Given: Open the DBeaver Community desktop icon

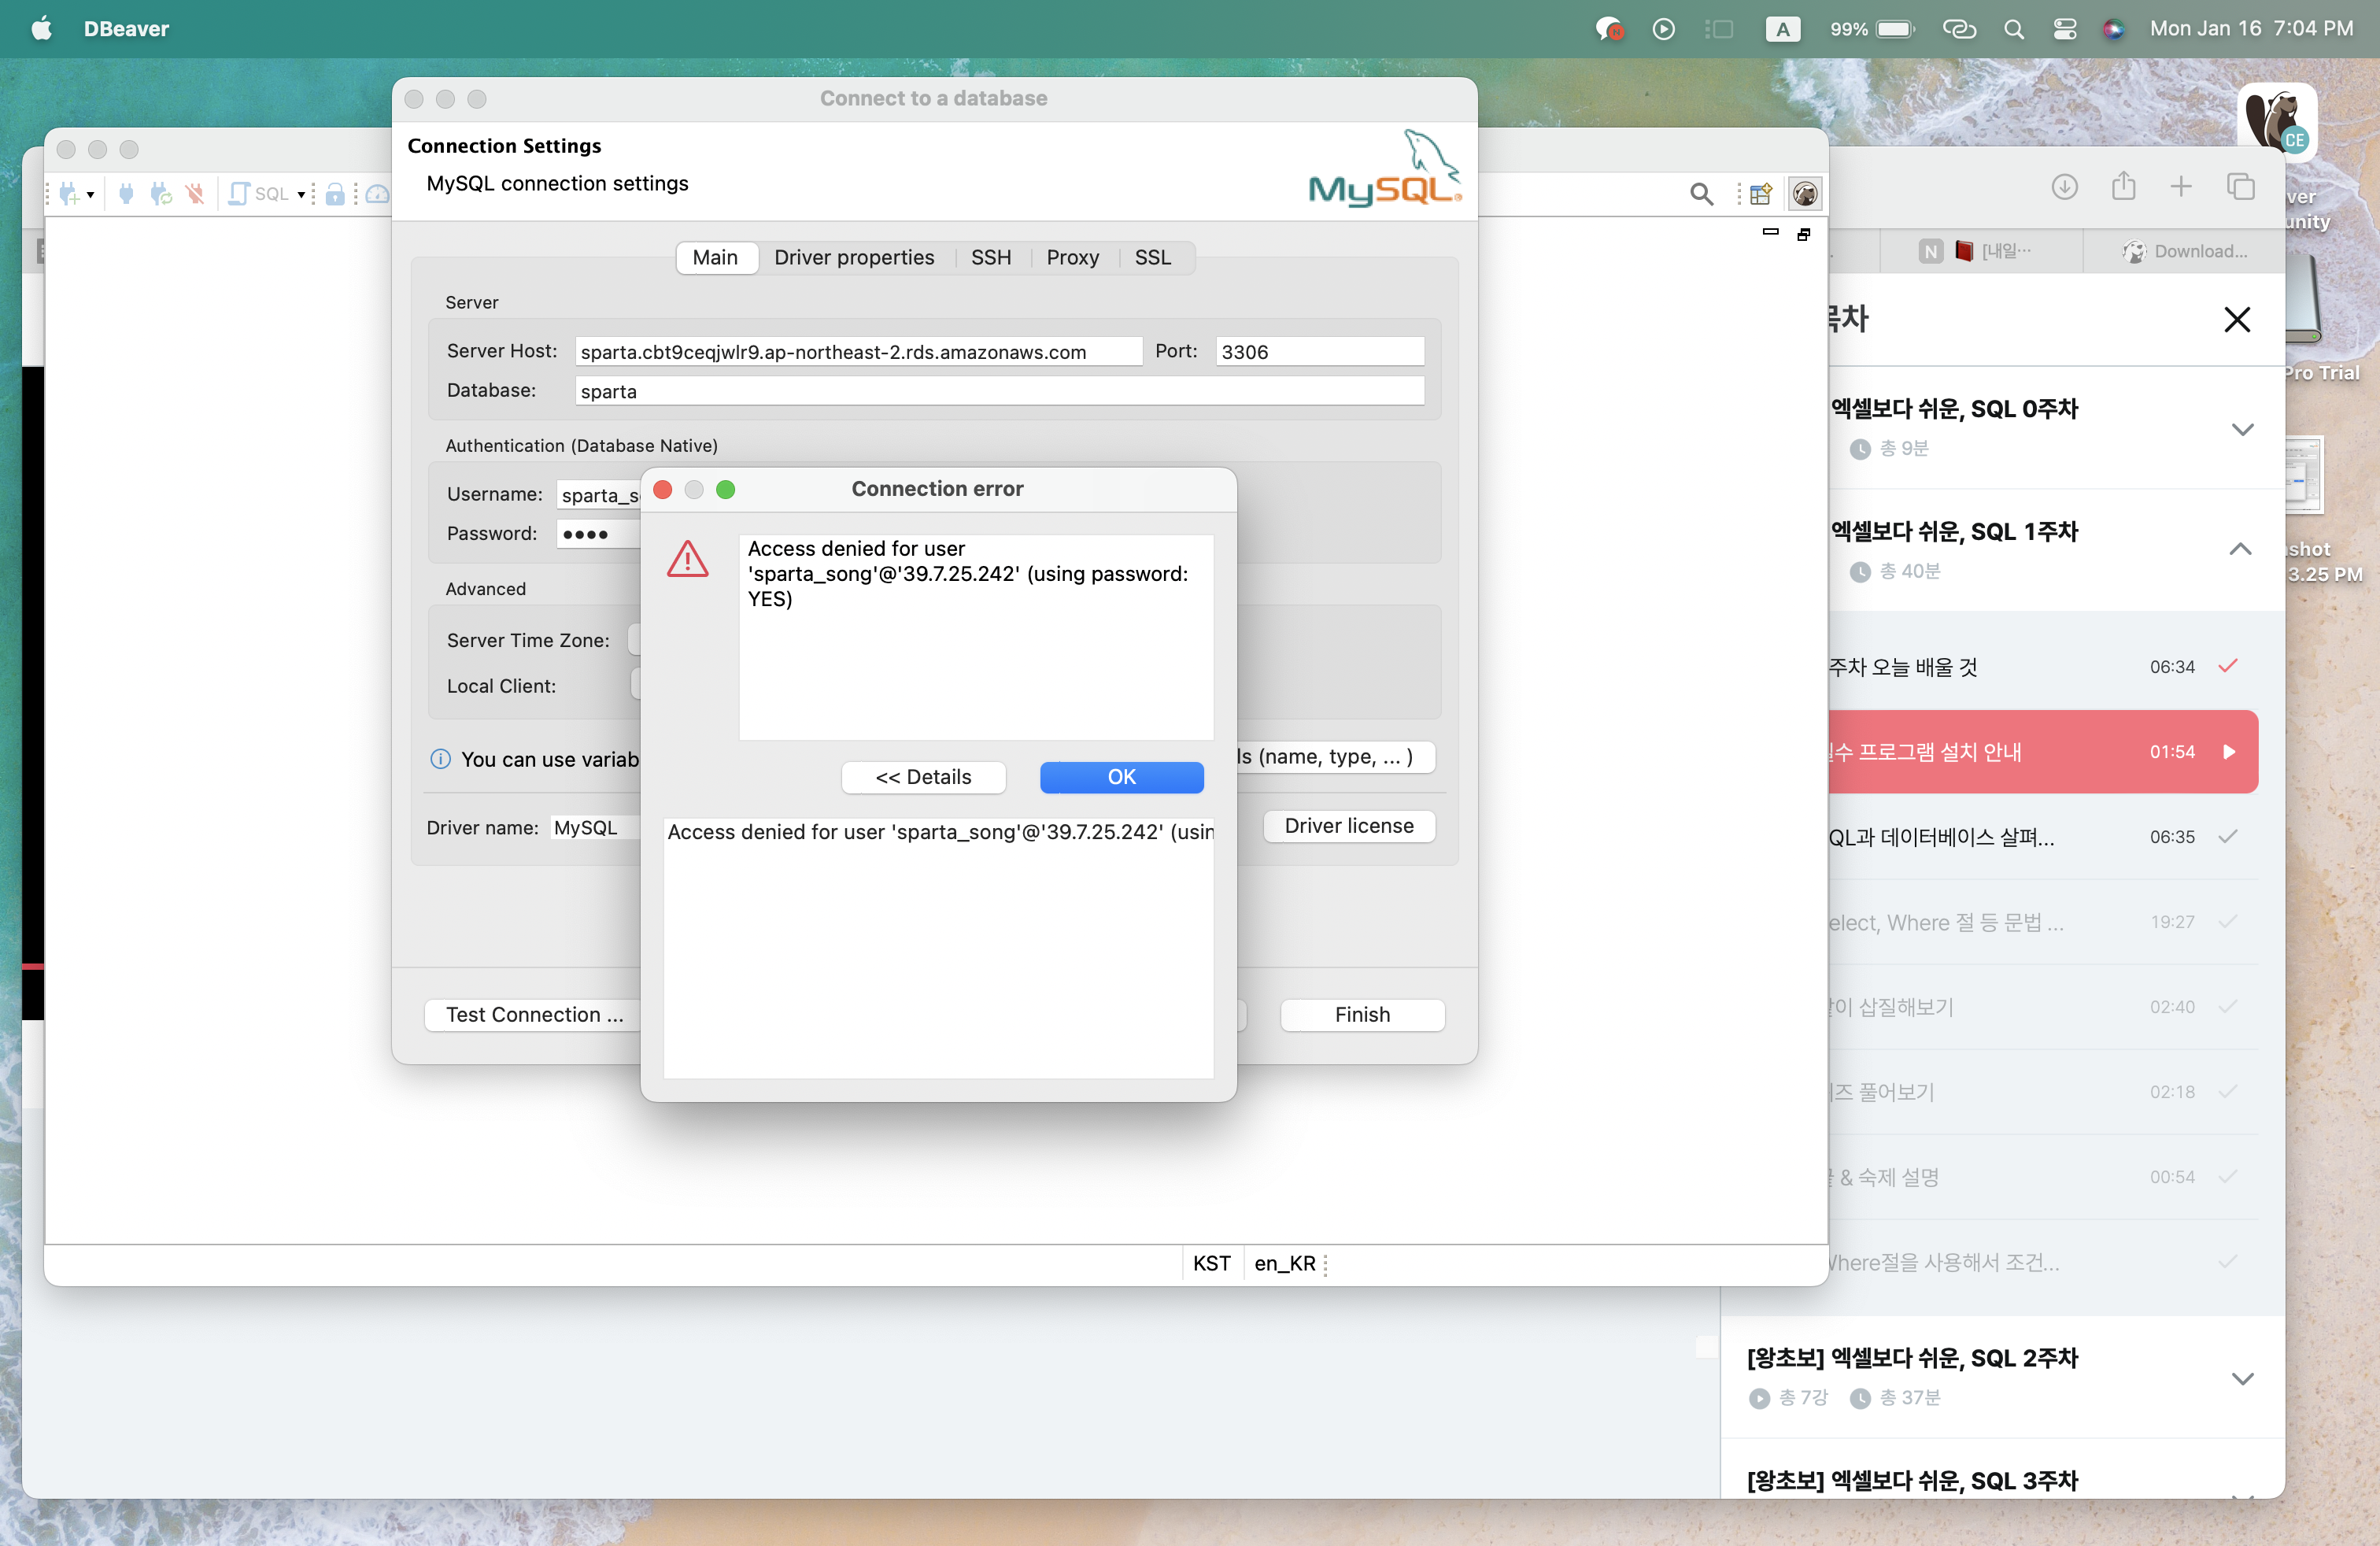Looking at the screenshot, I should 2278,122.
